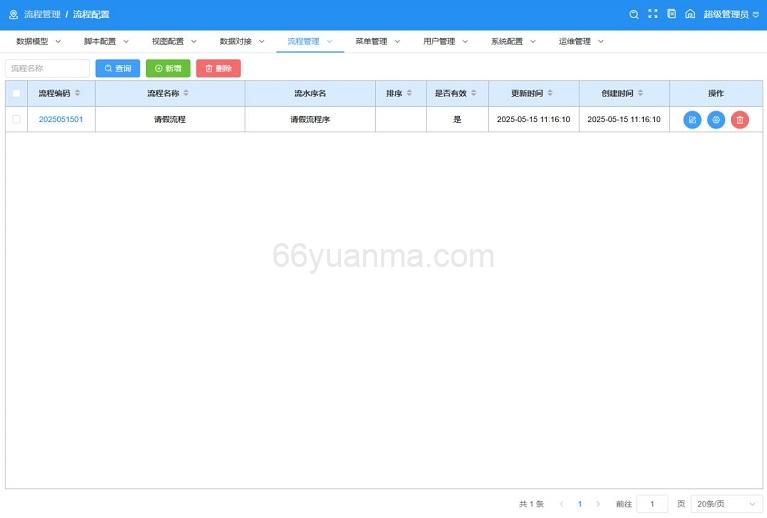
Task: Sort by 流程名称 column arrows
Action: [186, 93]
